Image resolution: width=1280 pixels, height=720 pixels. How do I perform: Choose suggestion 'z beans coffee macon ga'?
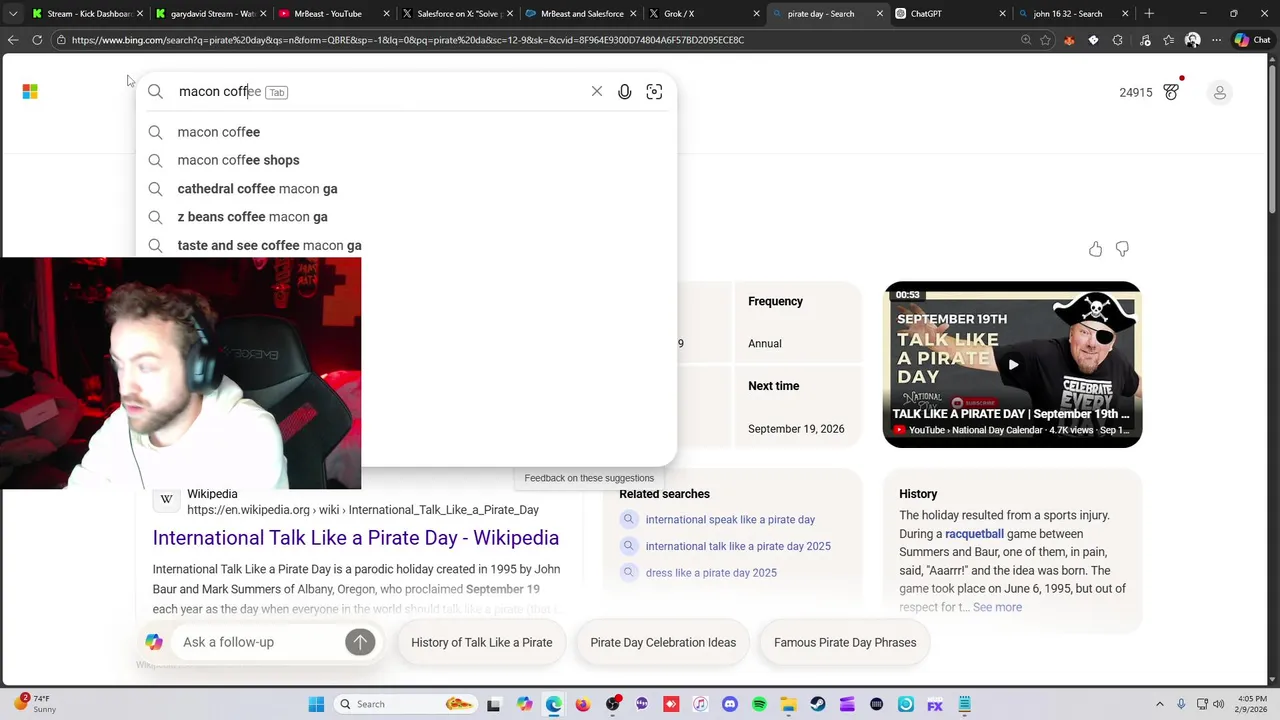(406, 217)
